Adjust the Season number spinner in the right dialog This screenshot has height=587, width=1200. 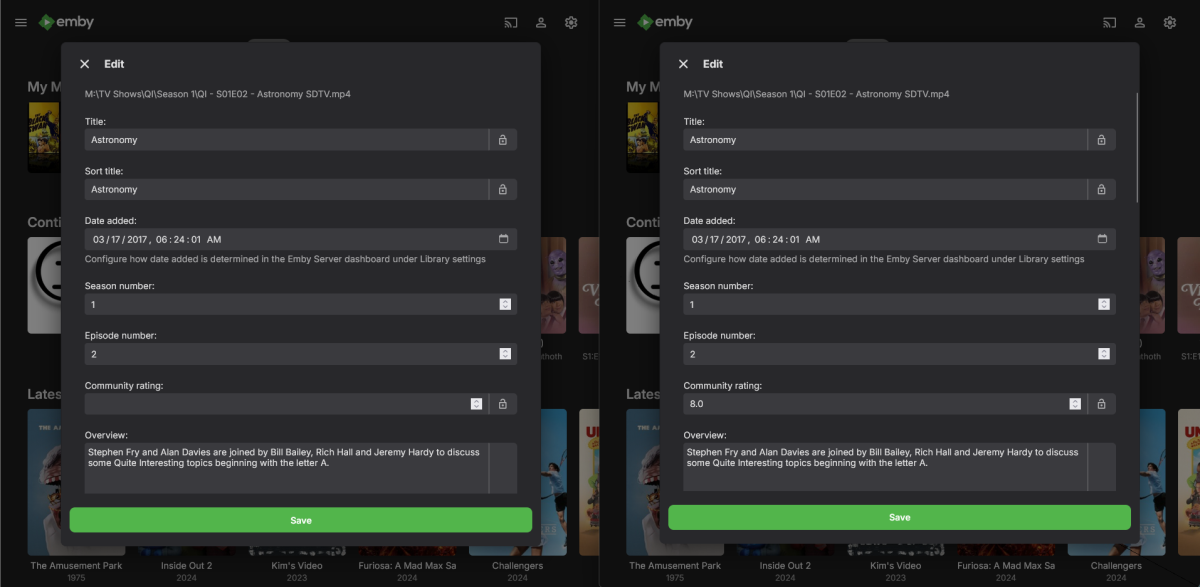click(x=1104, y=304)
